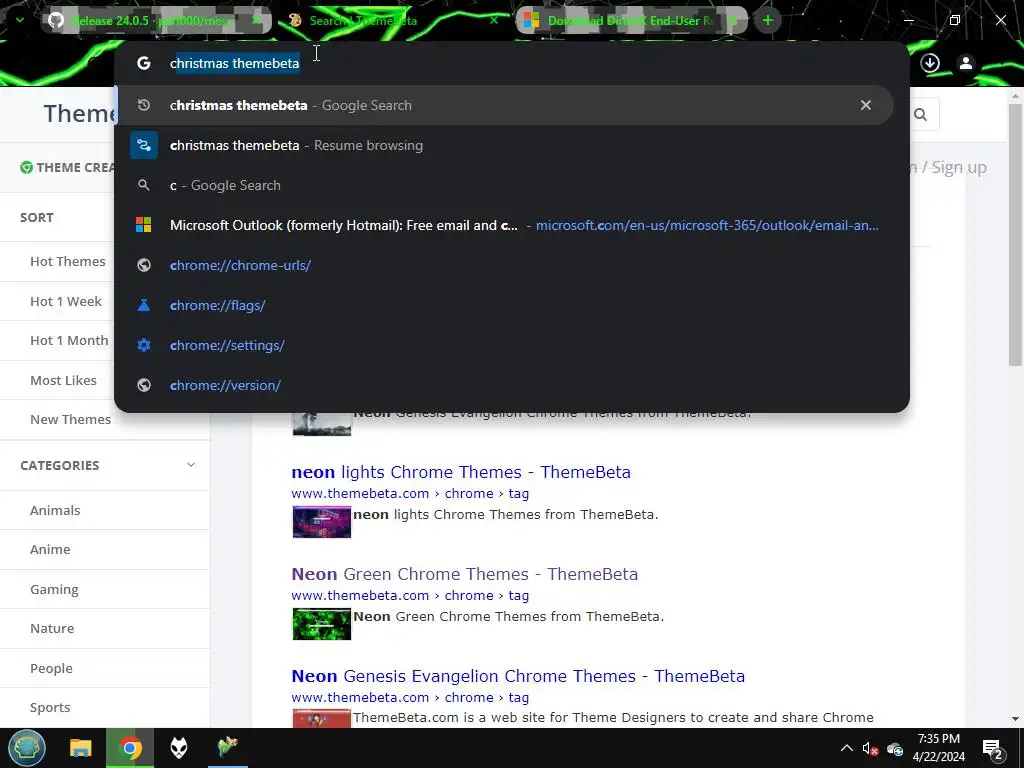
Task: Open the Microsoft Outlook suggestion
Action: pyautogui.click(x=504, y=225)
